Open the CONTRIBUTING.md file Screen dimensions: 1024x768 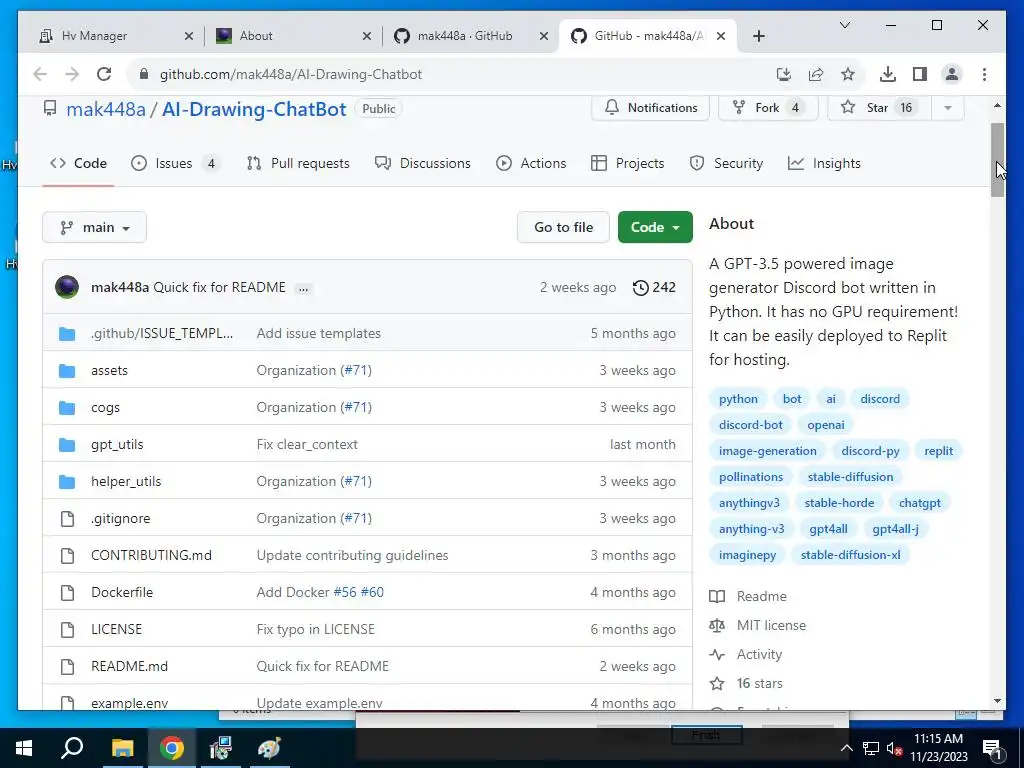tap(152, 556)
